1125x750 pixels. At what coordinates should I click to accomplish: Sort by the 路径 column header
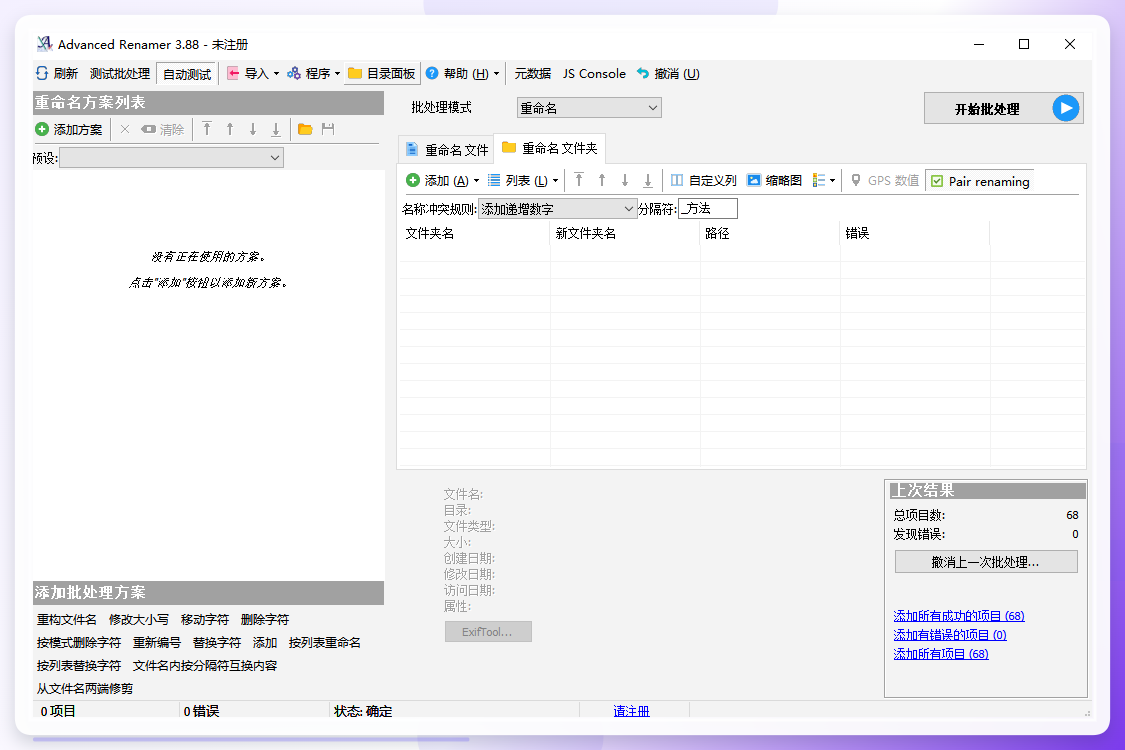[x=770, y=233]
